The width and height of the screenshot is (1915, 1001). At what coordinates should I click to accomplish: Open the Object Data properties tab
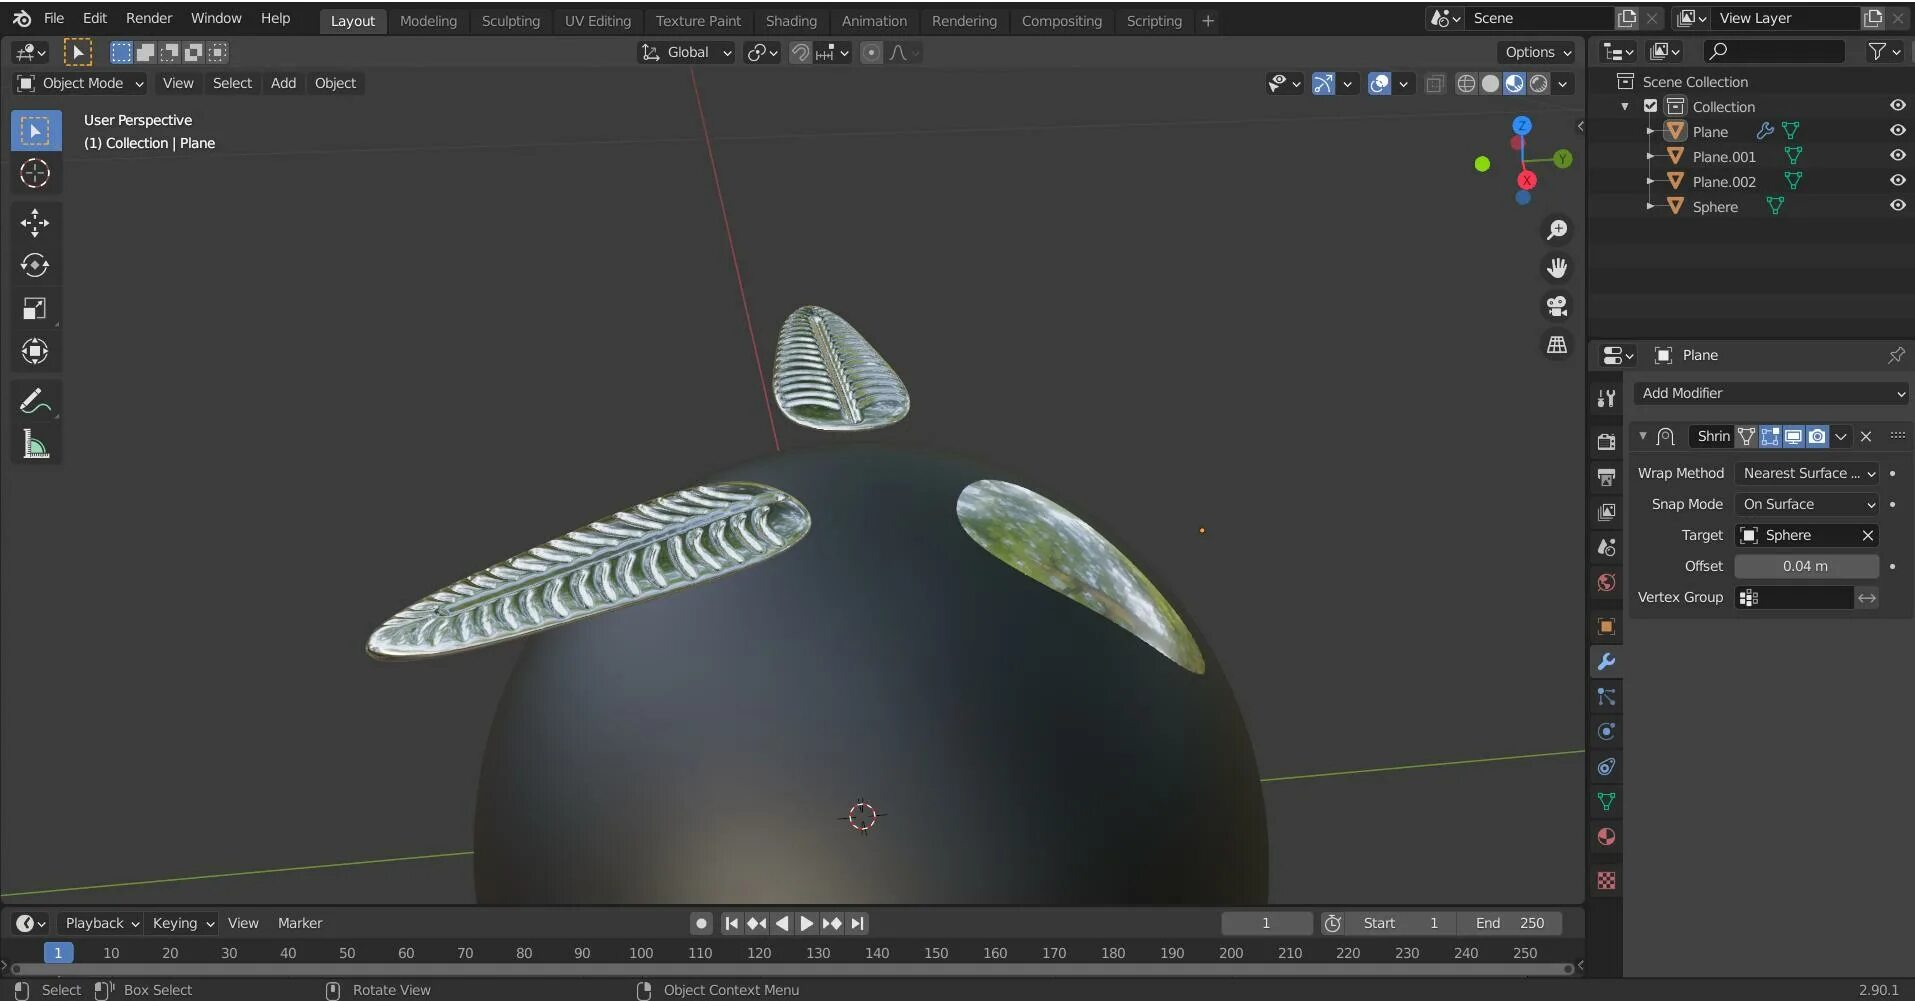pos(1606,801)
